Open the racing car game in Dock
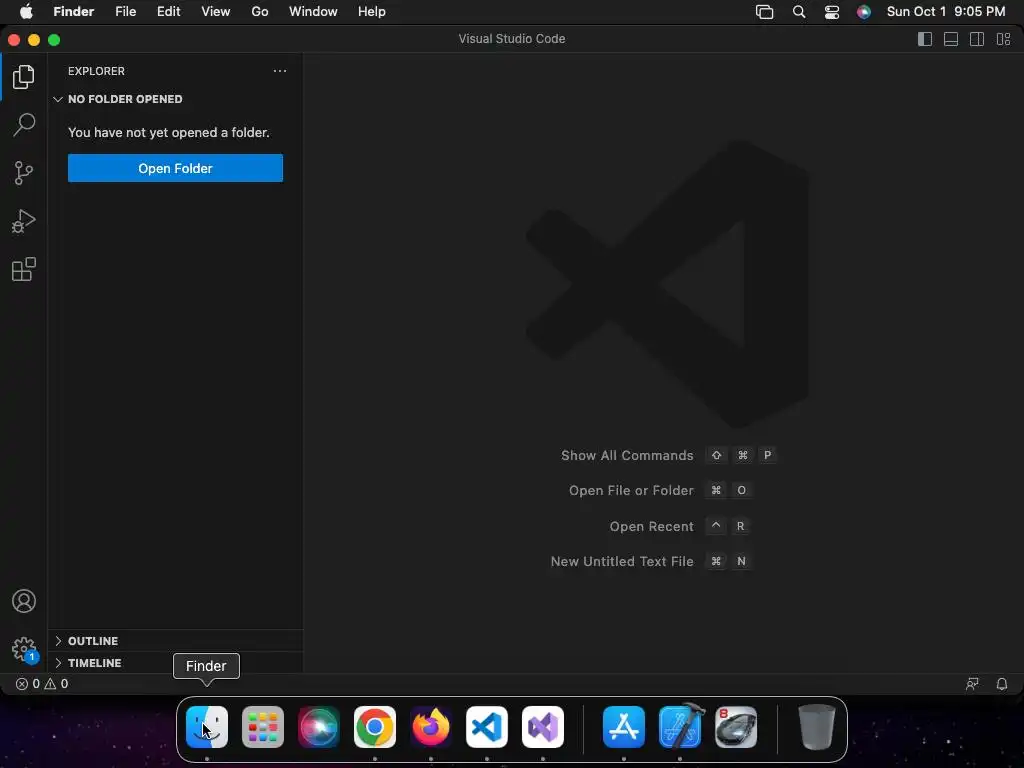 (x=736, y=727)
